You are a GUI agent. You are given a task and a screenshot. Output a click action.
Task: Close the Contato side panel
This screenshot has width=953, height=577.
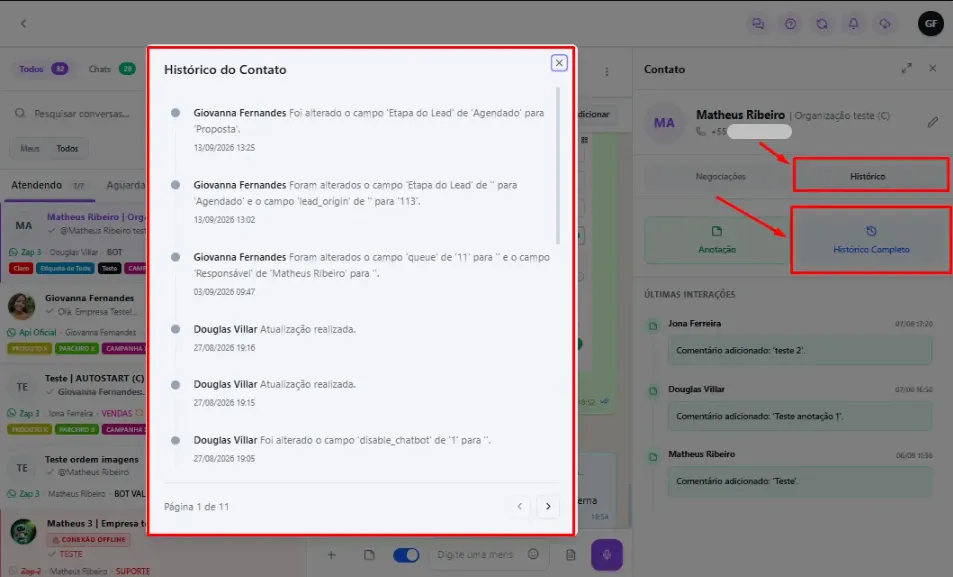(933, 69)
